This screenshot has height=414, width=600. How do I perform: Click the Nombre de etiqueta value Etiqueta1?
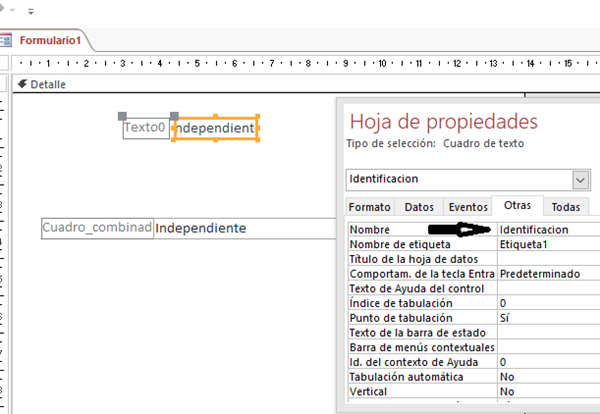click(x=546, y=243)
